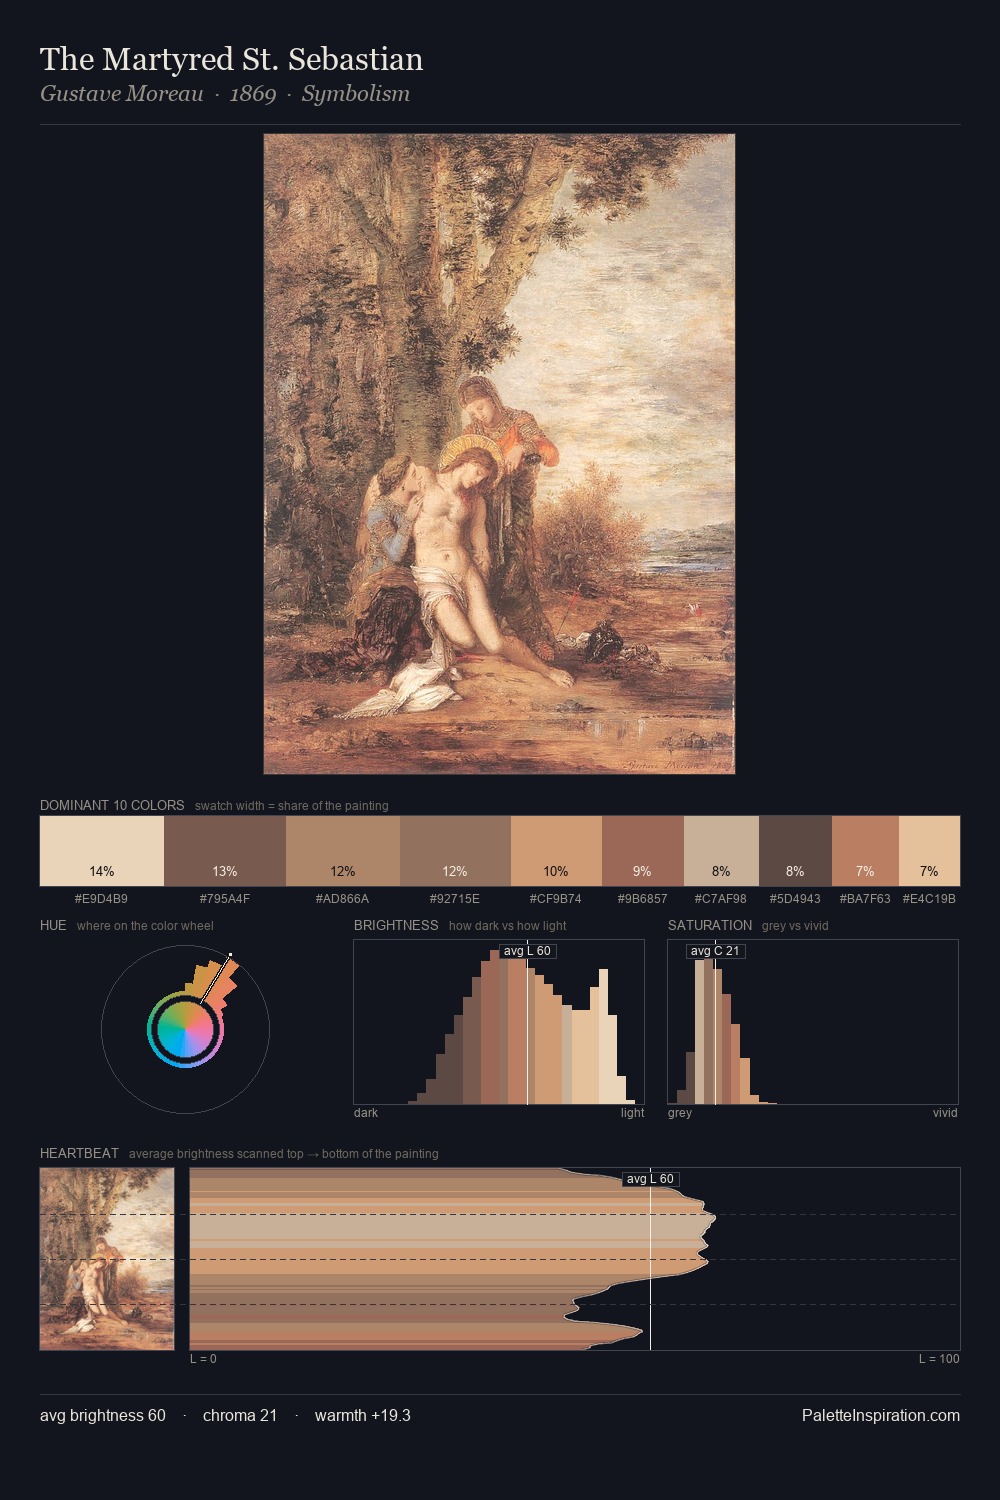This screenshot has width=1000, height=1500.
Task: Click the title 'The Martyred St. Sebastian'
Action: click(231, 59)
